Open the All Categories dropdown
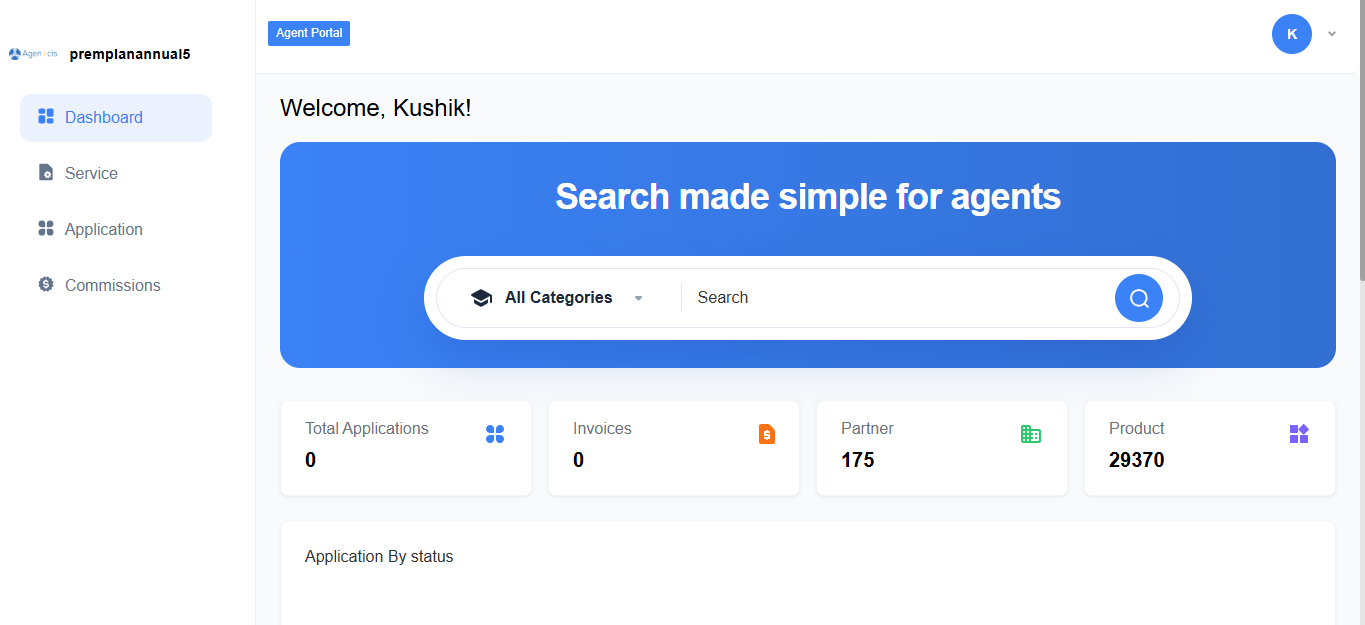Image resolution: width=1365 pixels, height=625 pixels. (558, 298)
